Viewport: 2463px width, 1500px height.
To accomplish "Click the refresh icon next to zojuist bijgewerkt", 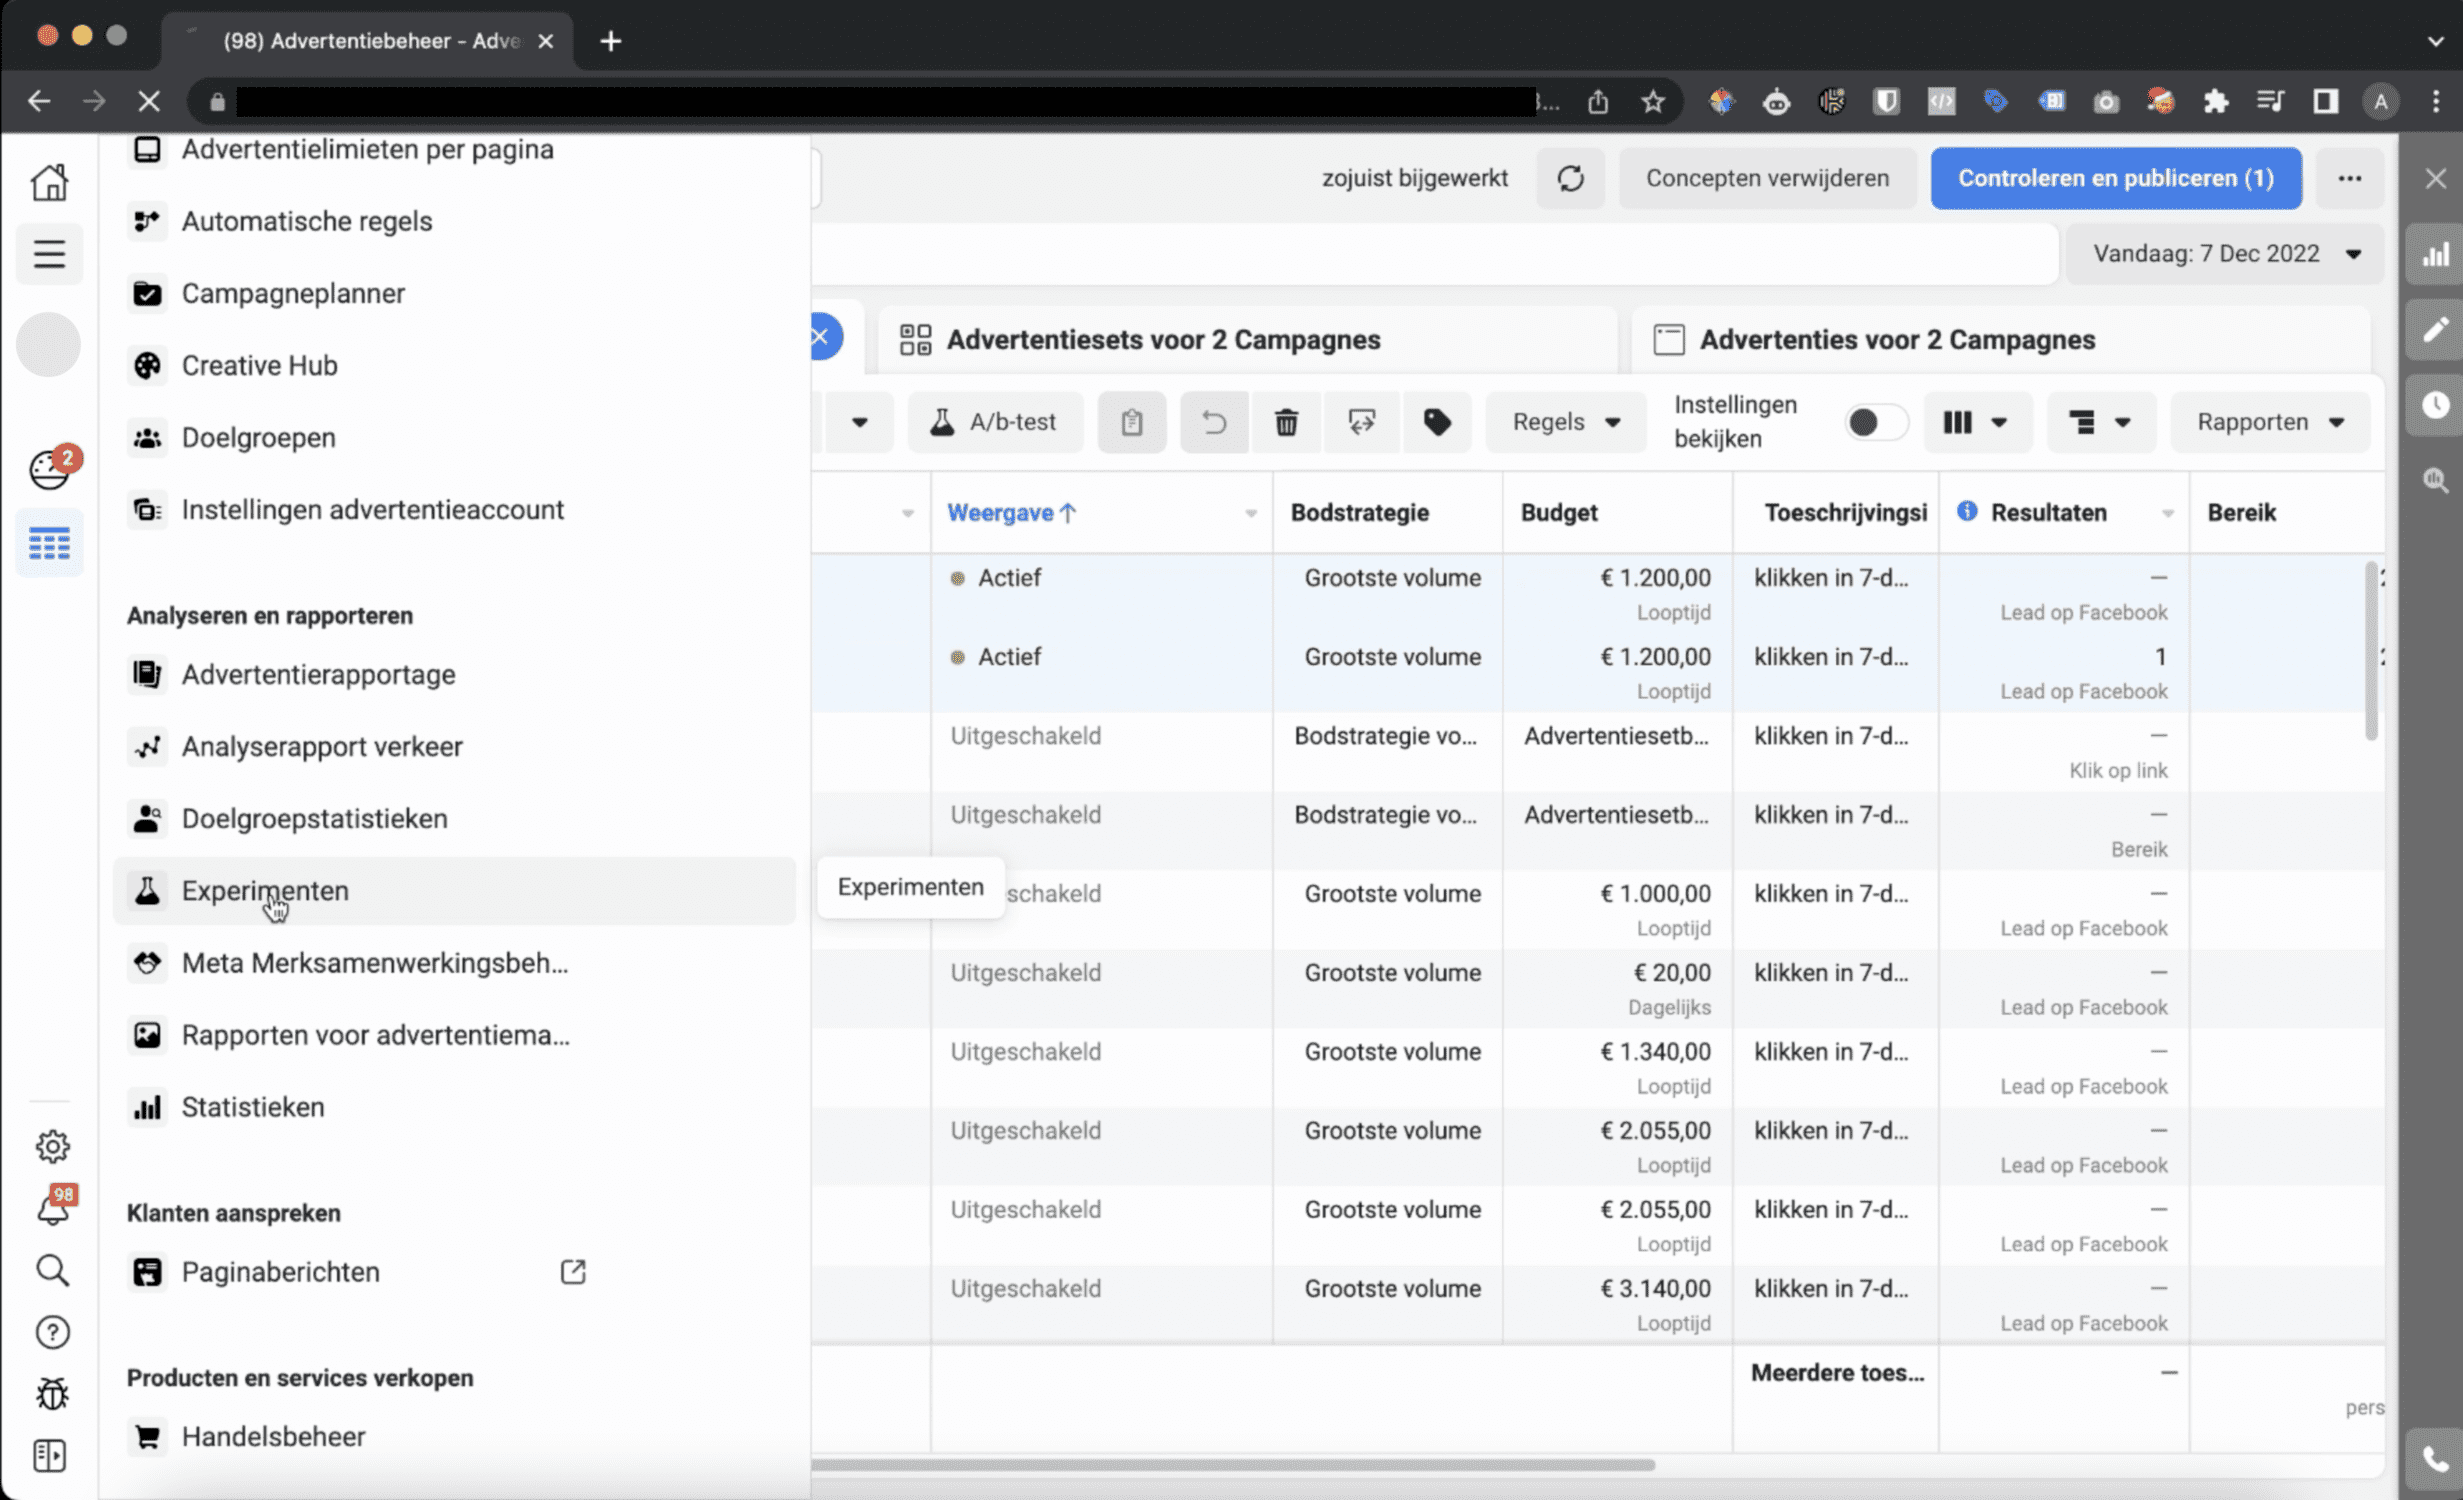I will tap(1570, 178).
